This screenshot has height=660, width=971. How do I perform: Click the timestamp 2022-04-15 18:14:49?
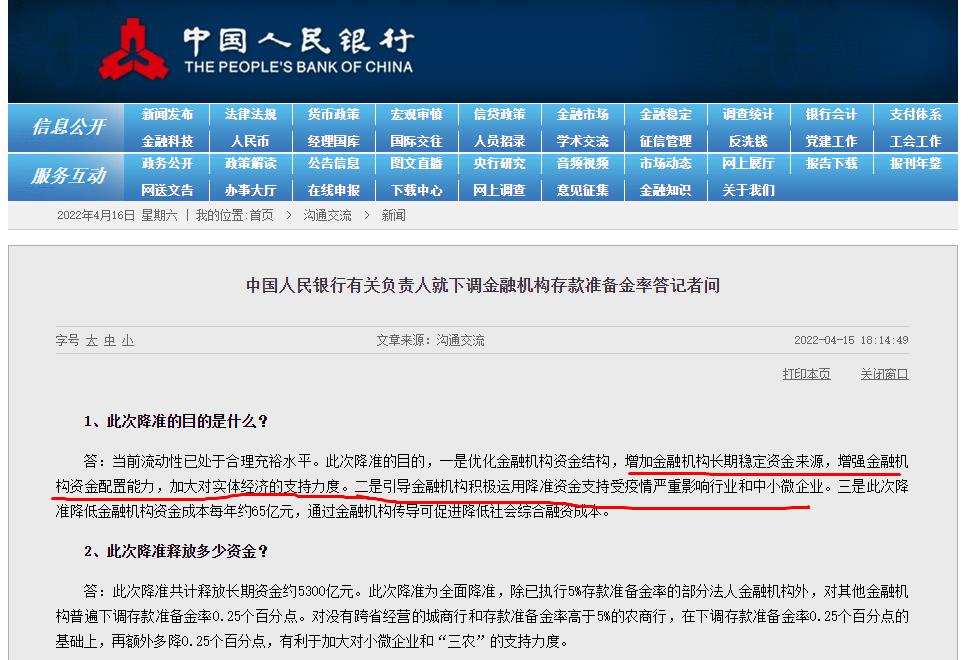pyautogui.click(x=851, y=340)
